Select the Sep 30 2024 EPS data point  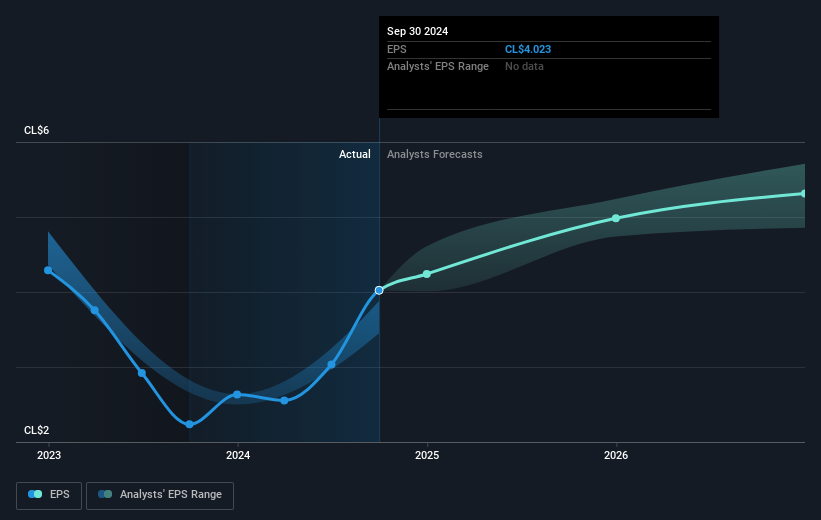(x=379, y=290)
